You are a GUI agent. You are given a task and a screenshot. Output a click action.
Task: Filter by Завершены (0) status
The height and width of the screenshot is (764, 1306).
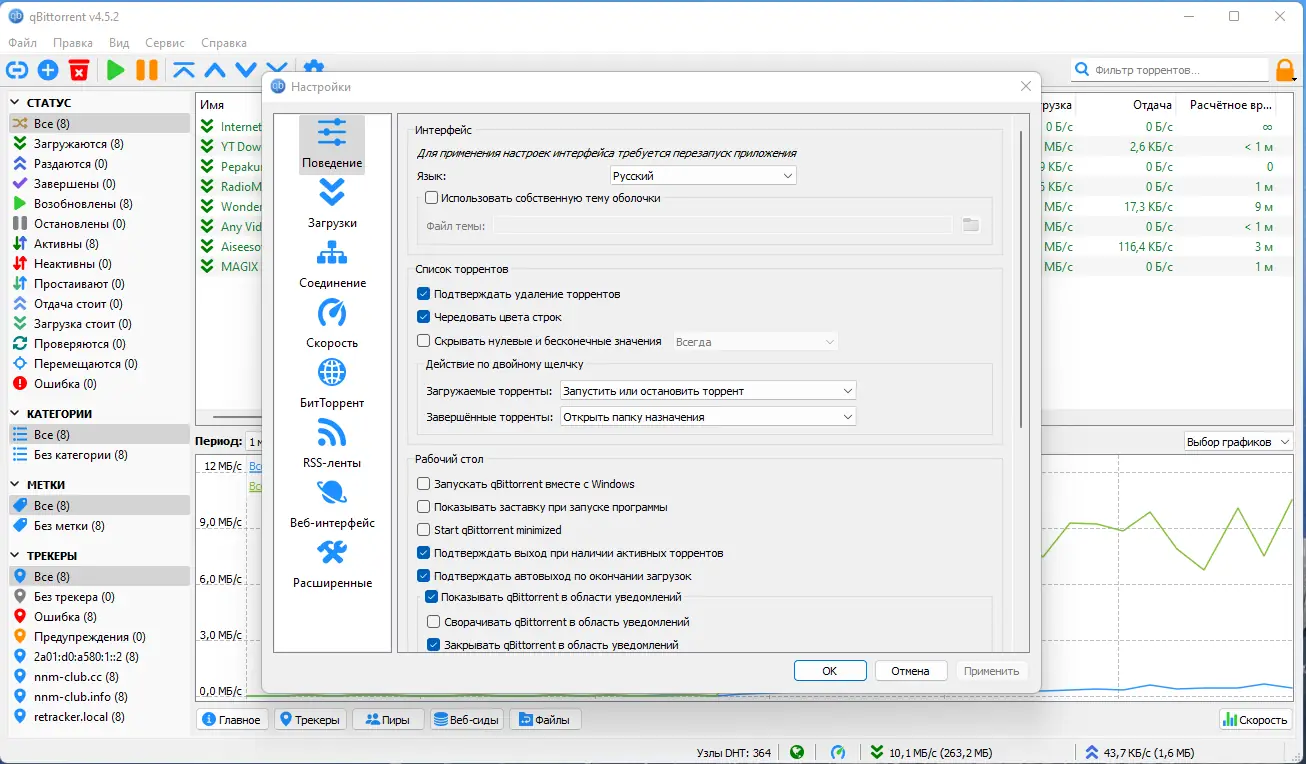pos(99,184)
